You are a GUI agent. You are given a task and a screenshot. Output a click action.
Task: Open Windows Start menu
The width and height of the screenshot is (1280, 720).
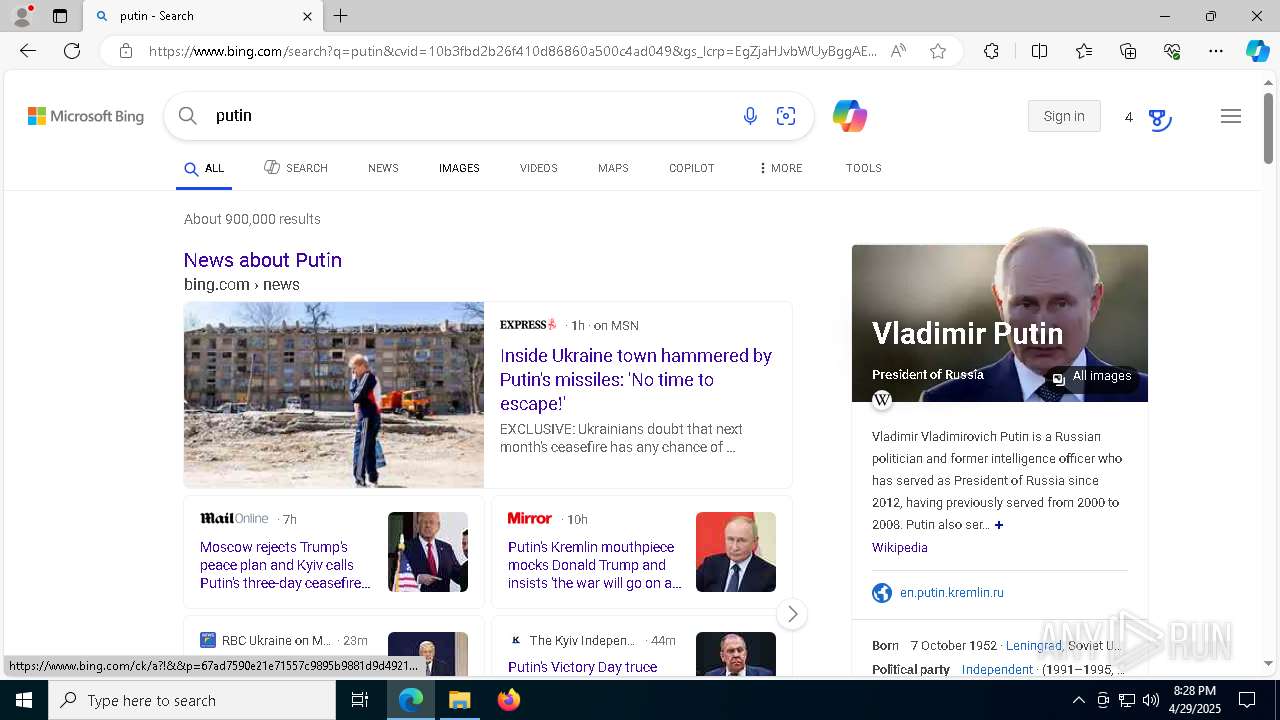click(24, 700)
